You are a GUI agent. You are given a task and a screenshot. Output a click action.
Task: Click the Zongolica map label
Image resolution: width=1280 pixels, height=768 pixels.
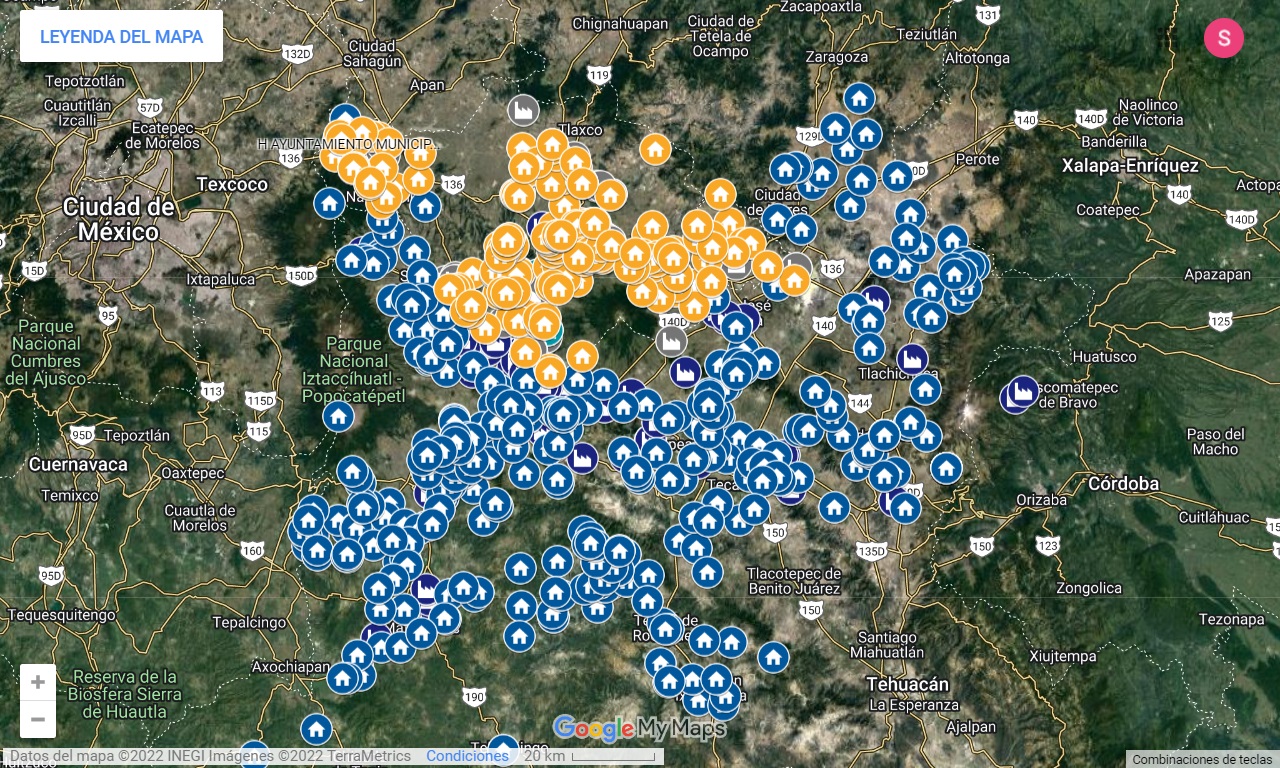click(x=1089, y=588)
